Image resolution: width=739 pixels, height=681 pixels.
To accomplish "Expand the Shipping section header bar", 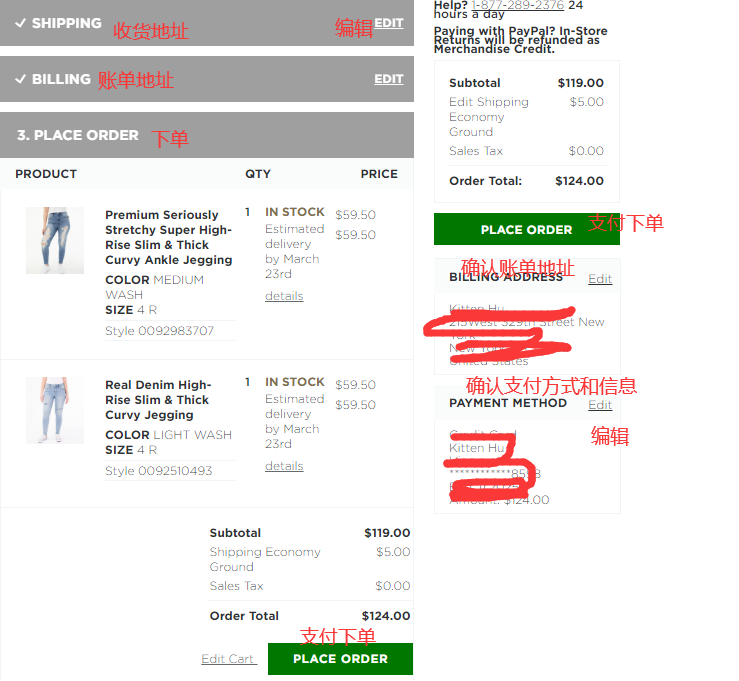I will [x=207, y=23].
